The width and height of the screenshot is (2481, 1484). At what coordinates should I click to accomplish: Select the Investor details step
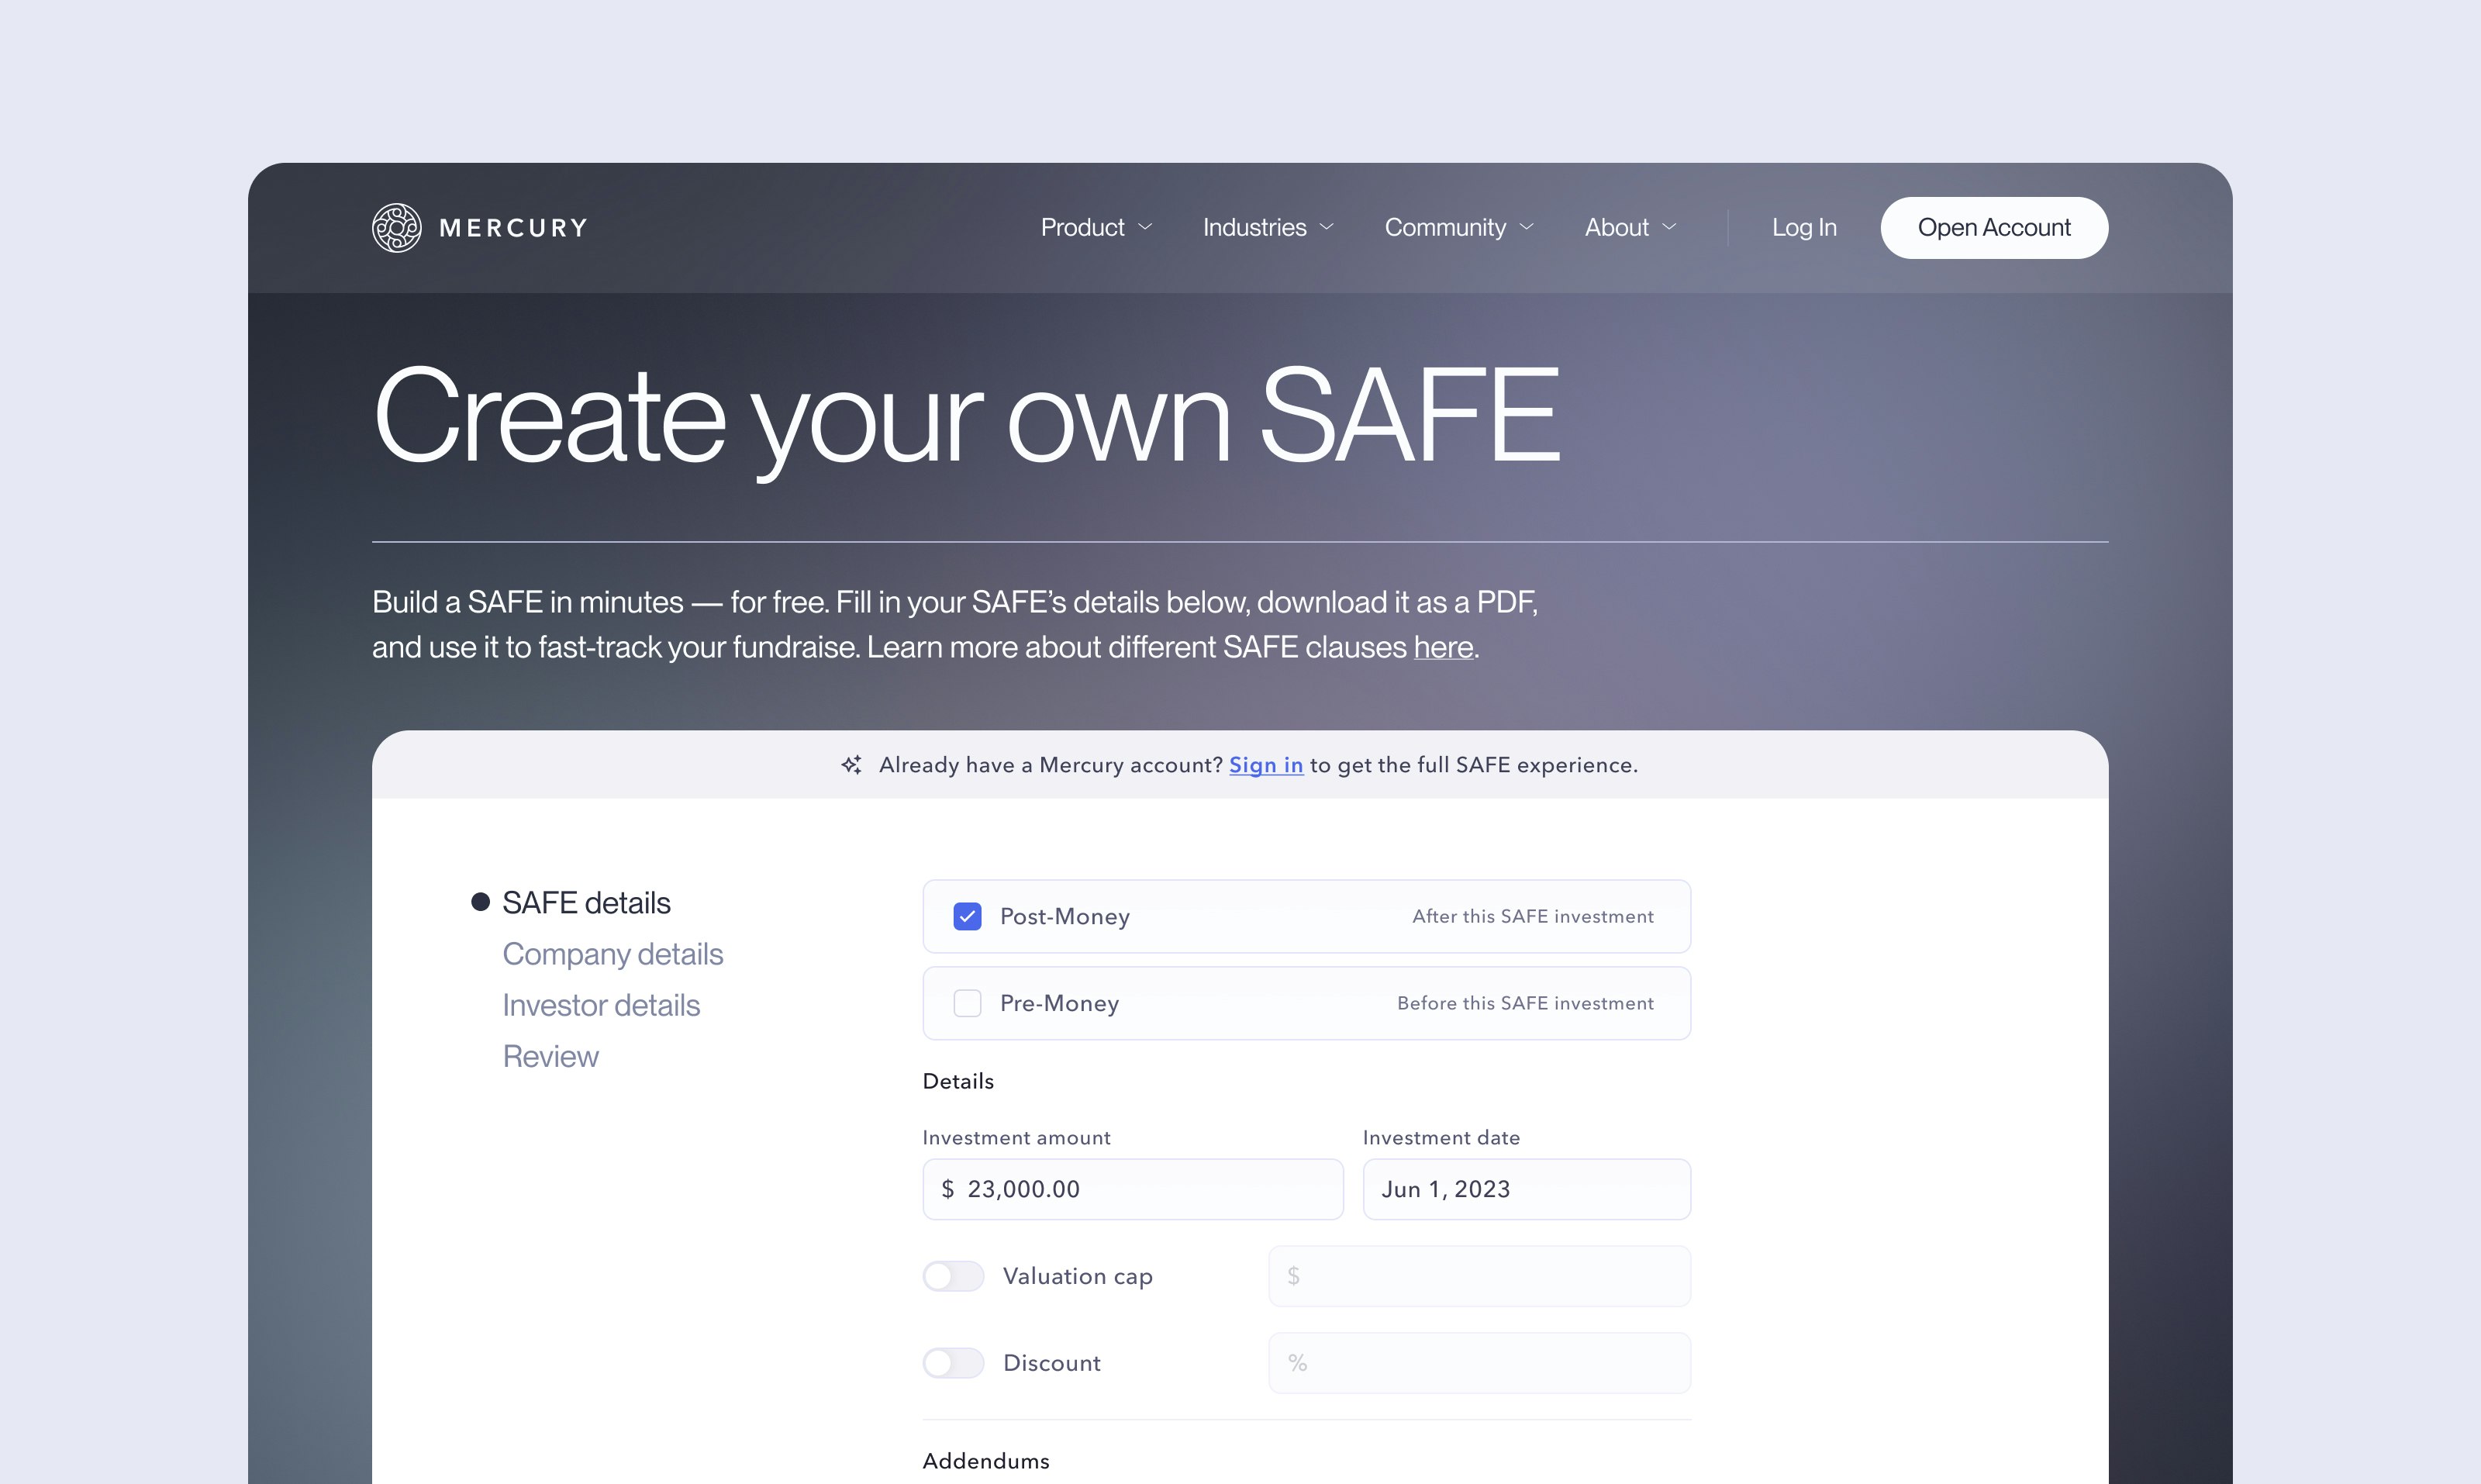coord(601,1004)
